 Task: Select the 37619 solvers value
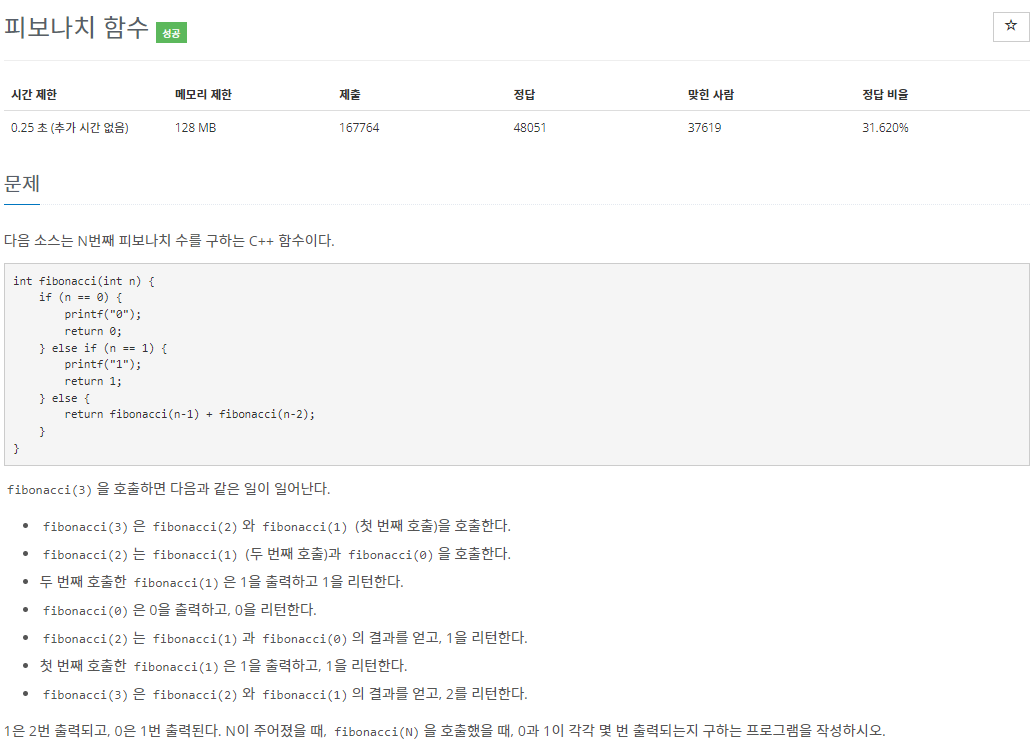click(x=704, y=128)
